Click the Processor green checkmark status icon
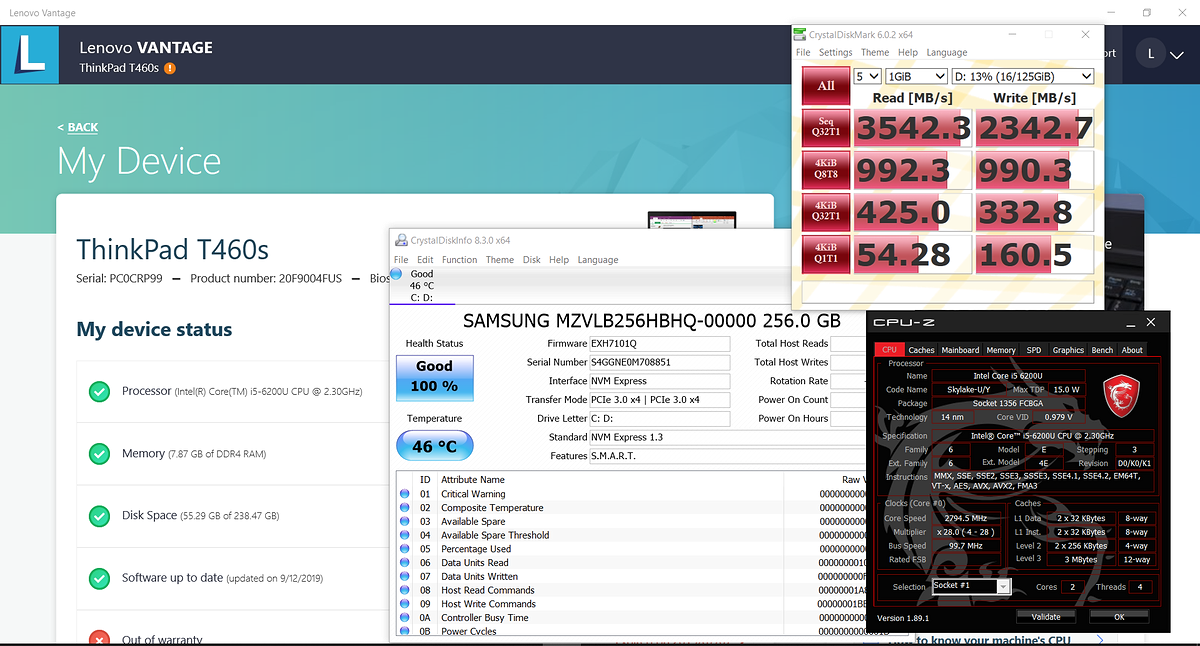Screen dimensions: 1200x646 (99, 391)
